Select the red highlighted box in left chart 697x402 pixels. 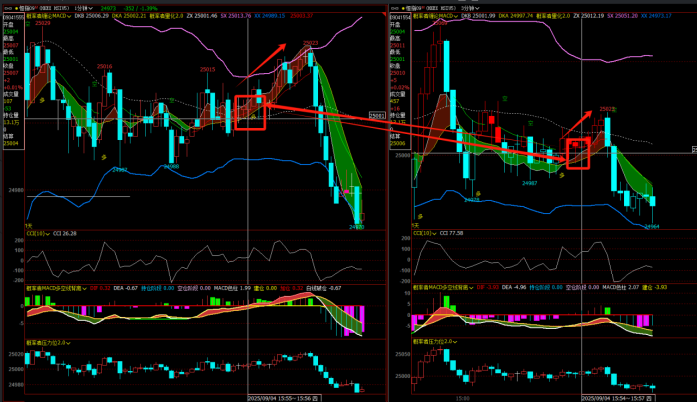[249, 113]
